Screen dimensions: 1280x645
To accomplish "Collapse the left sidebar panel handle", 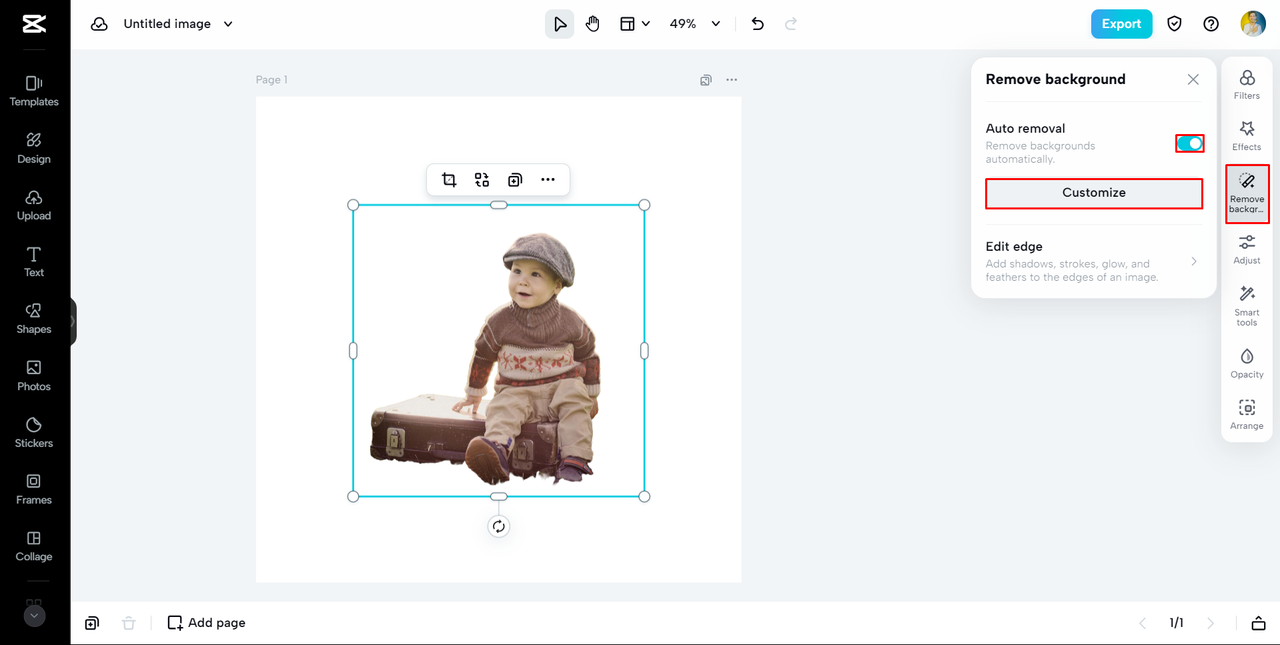I will (x=73, y=322).
